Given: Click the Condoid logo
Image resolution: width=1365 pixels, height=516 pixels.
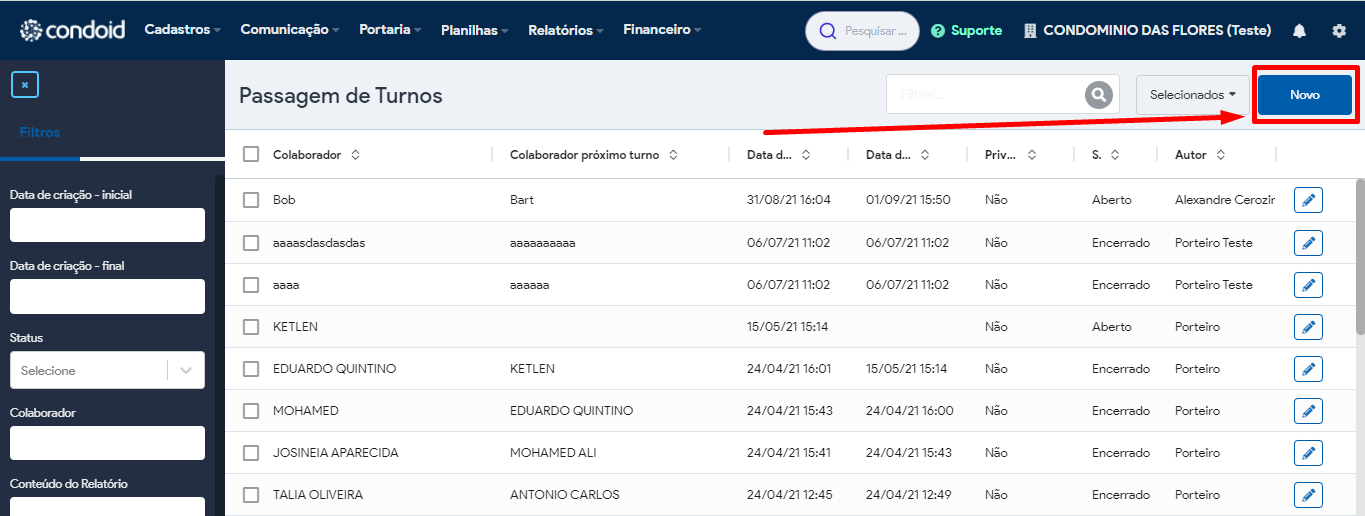Looking at the screenshot, I should 73,30.
